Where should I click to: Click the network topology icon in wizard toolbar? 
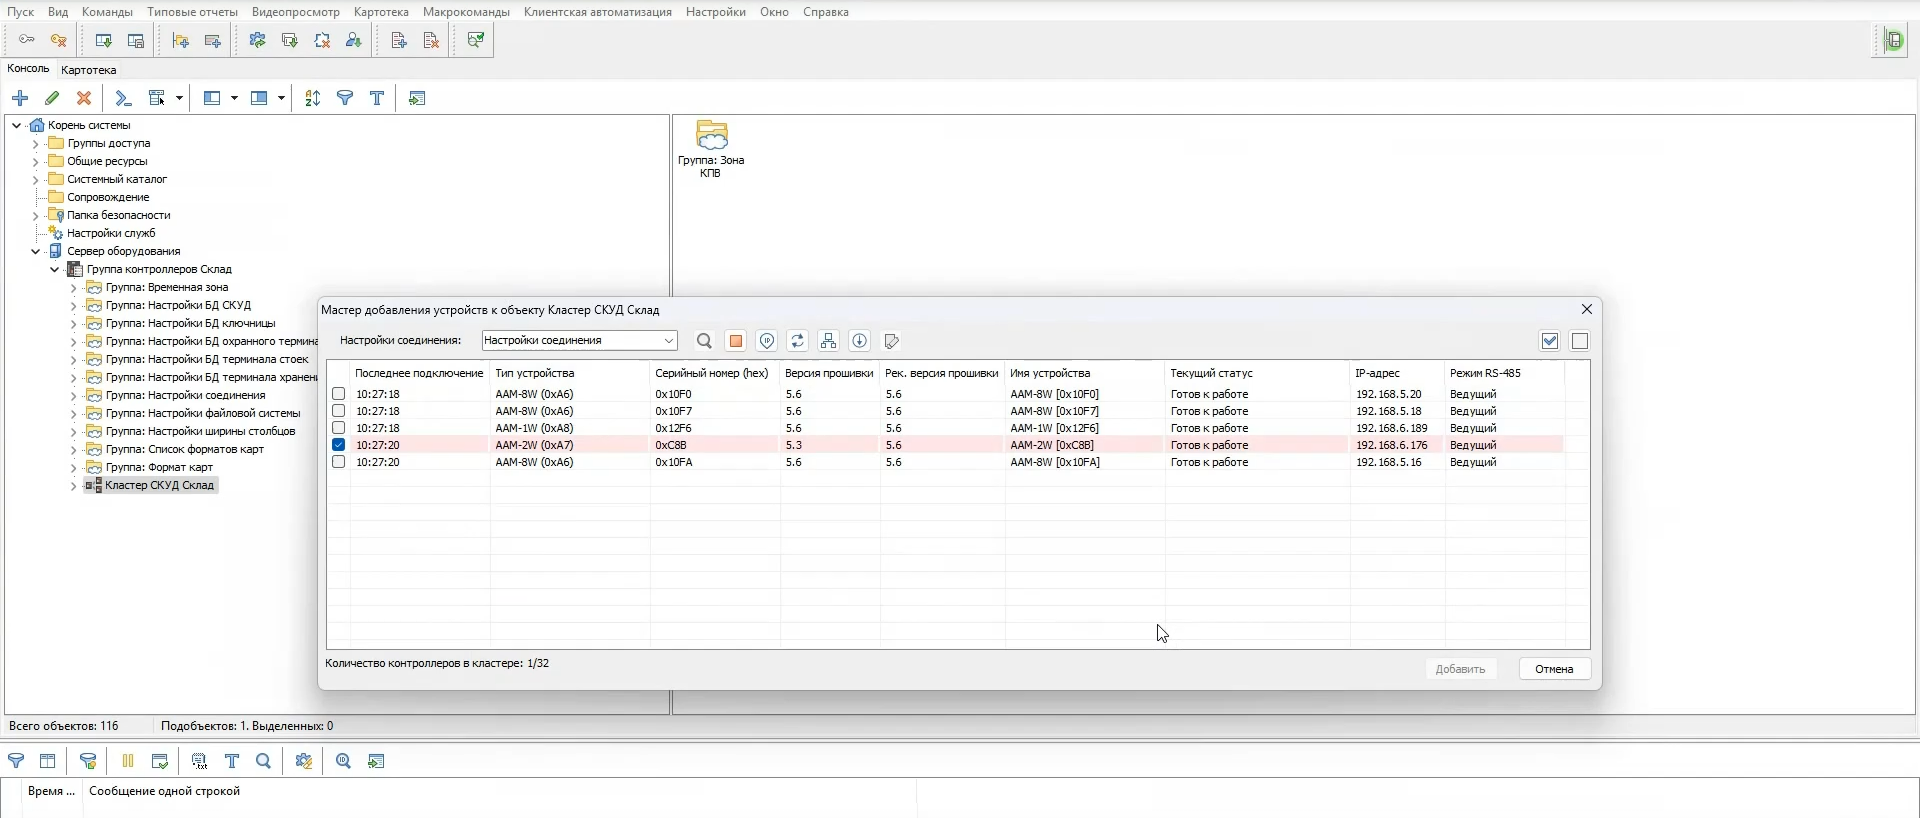829,342
